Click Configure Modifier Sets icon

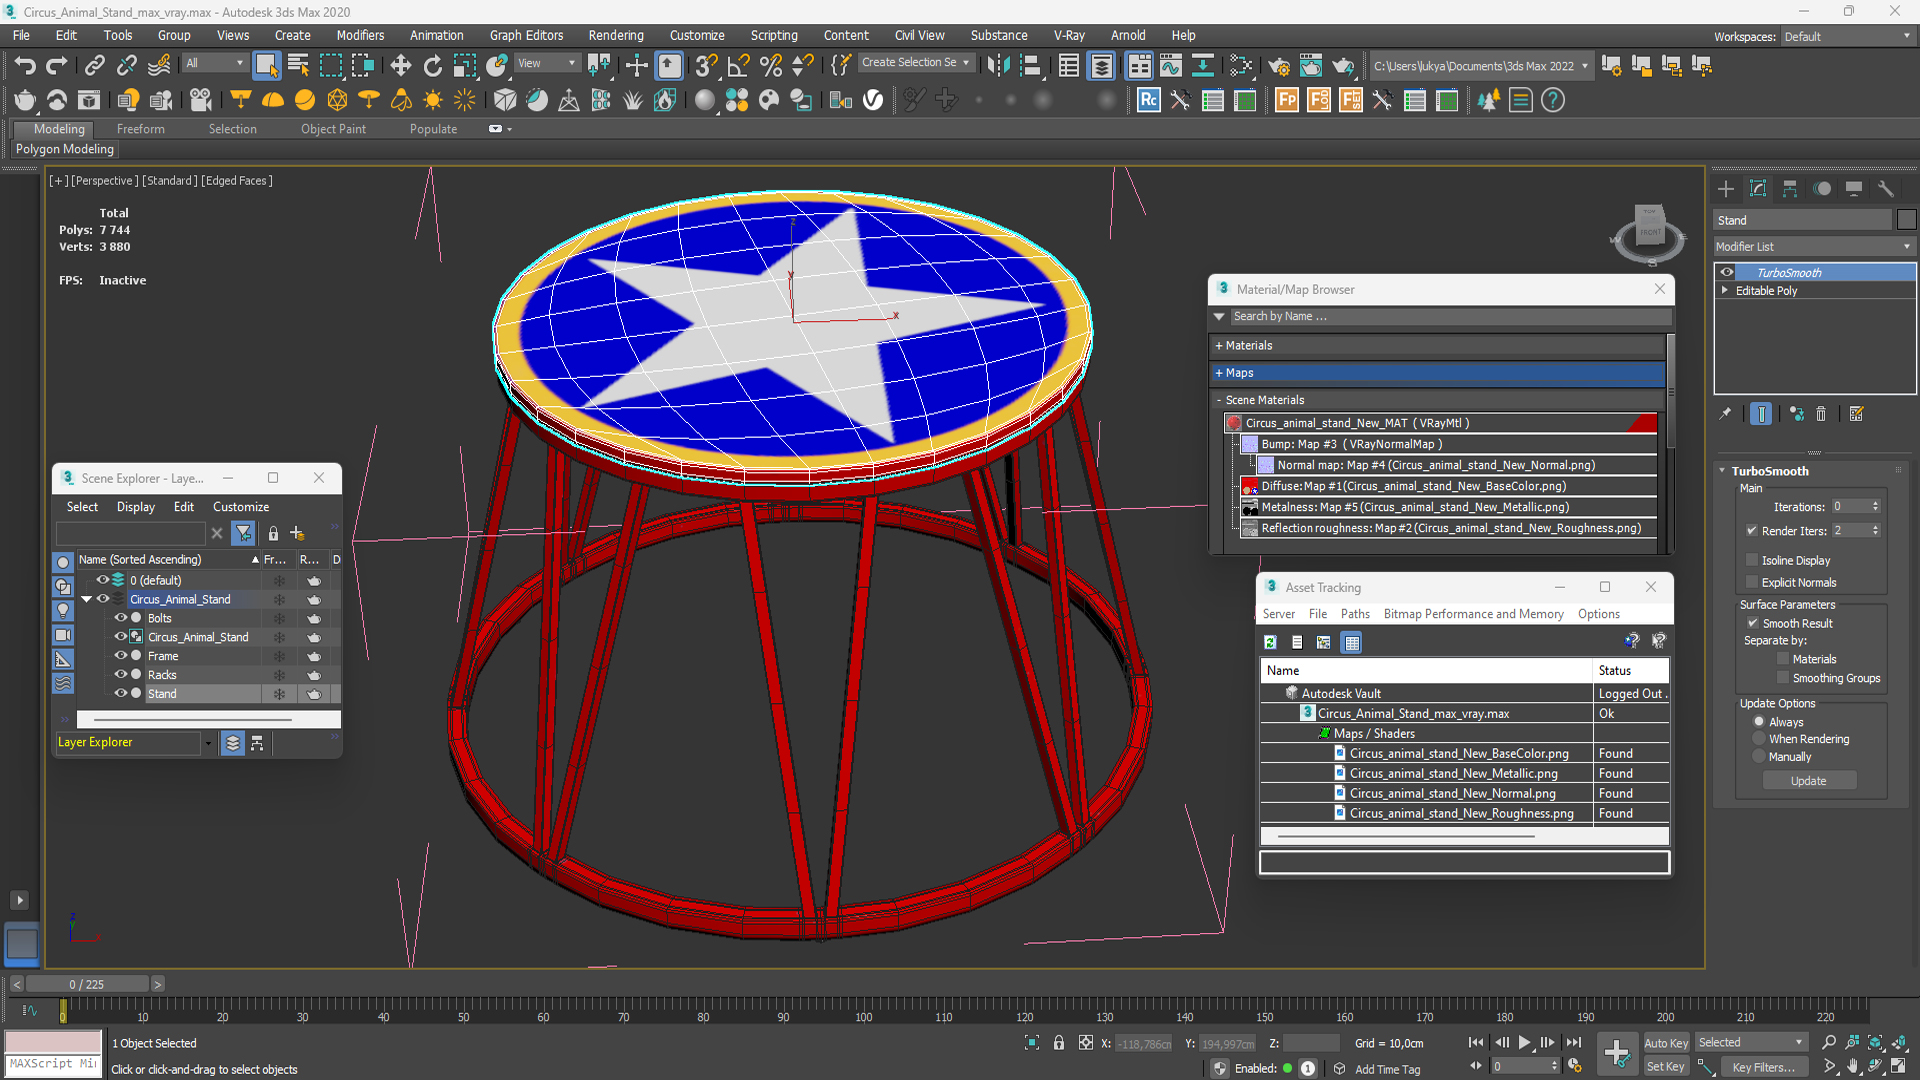coord(1857,414)
